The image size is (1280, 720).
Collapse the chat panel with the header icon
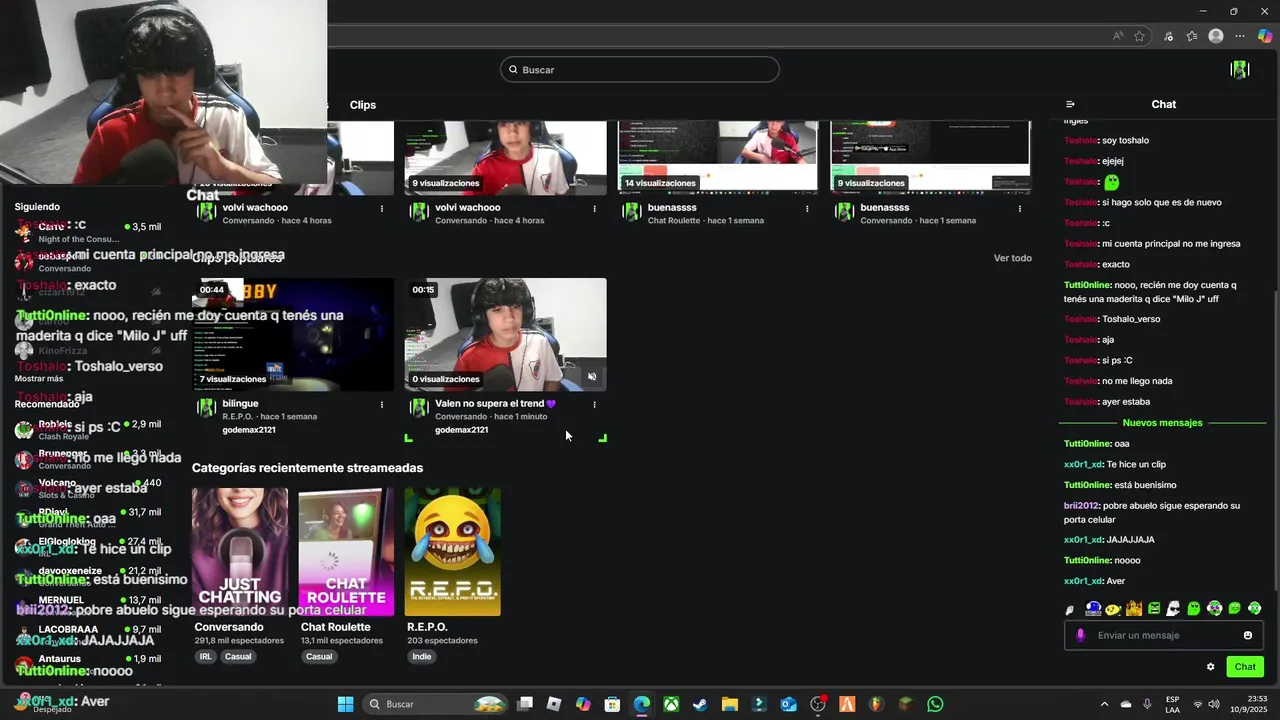click(x=1070, y=104)
